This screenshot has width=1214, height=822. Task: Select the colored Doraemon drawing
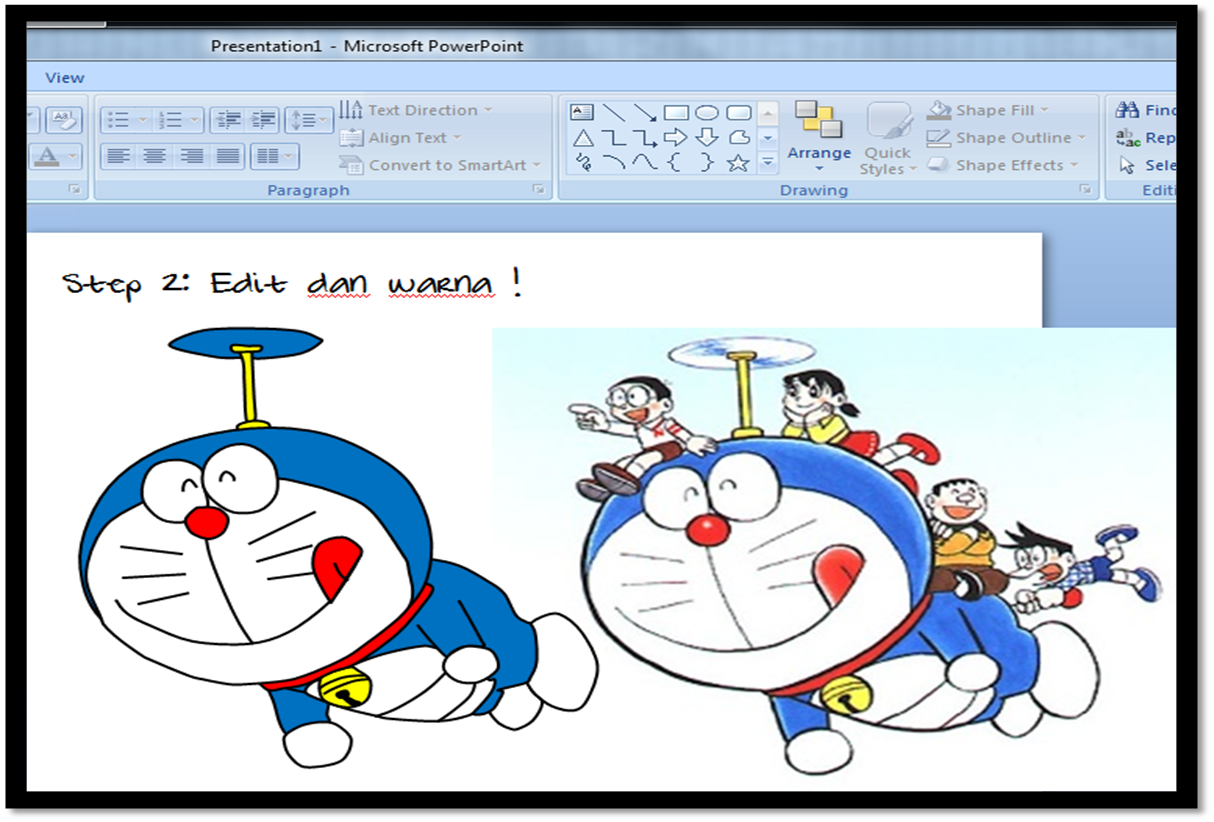[337, 548]
